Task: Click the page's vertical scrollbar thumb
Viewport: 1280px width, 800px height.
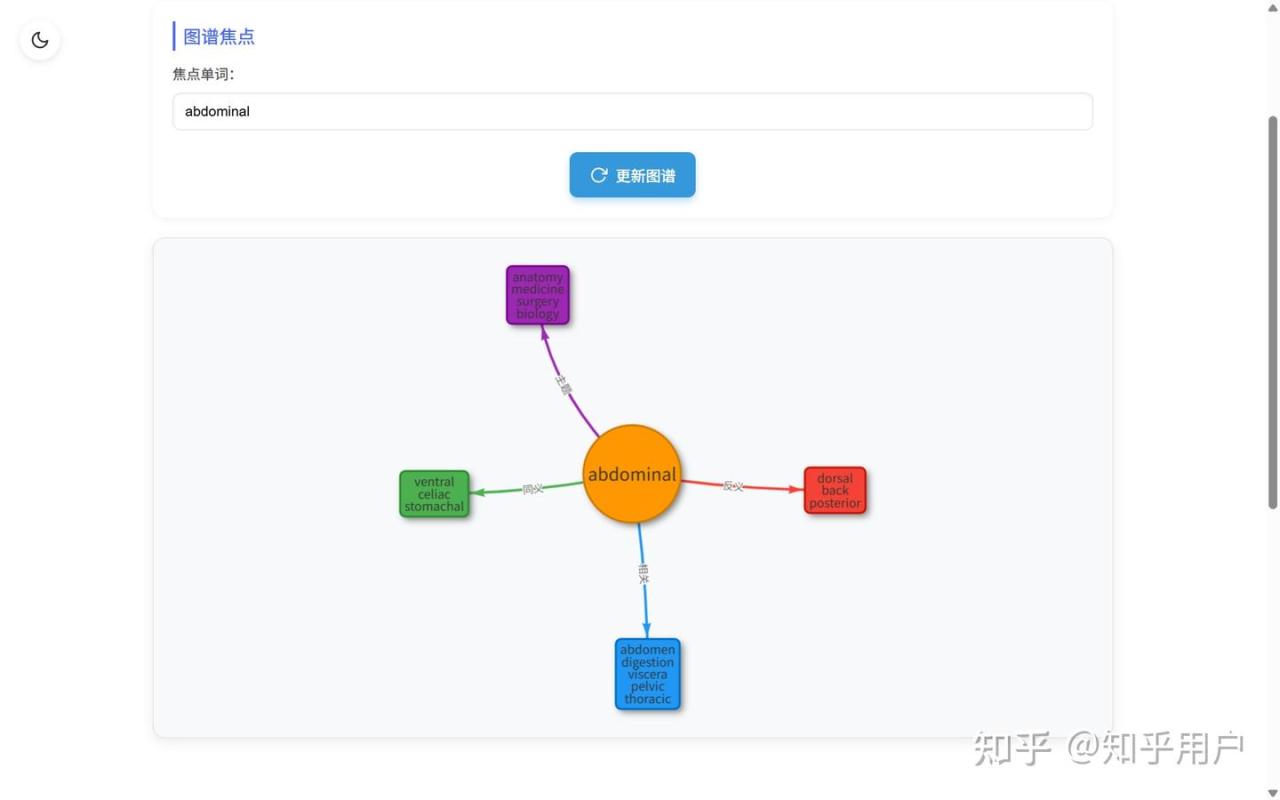Action: [x=1272, y=310]
